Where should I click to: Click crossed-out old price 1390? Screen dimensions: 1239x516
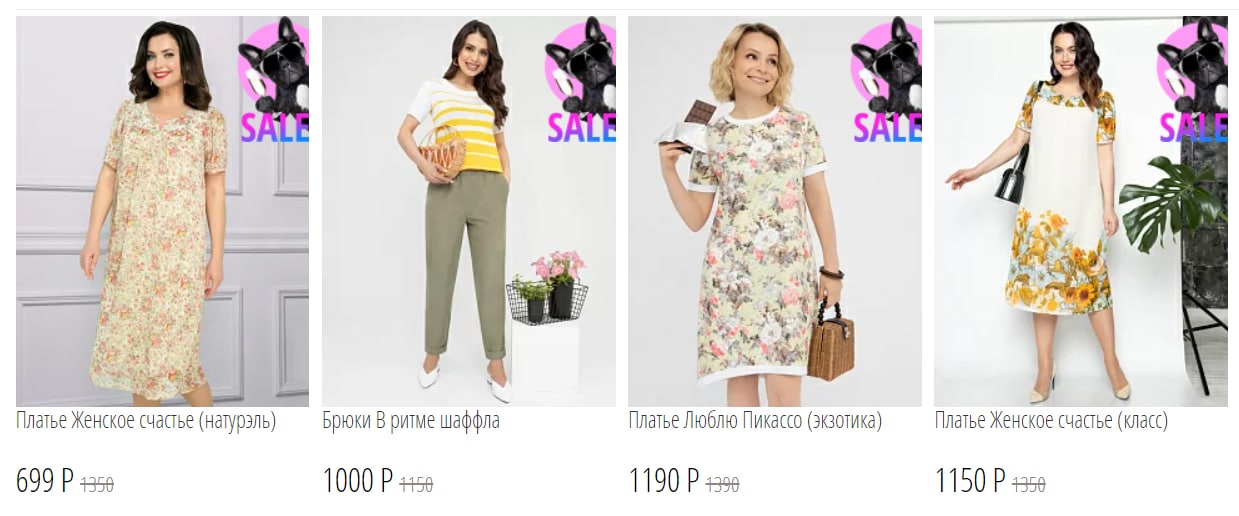[722, 485]
